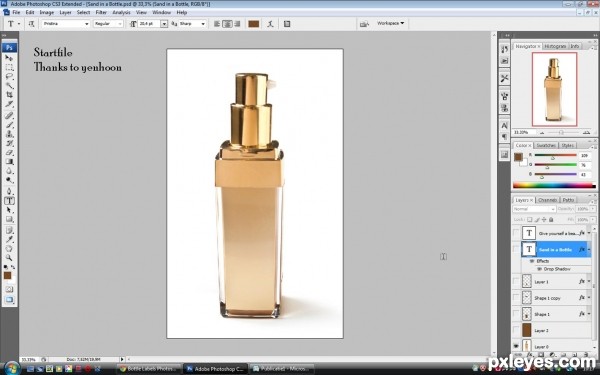The image size is (600, 375).
Task: Open the font family dropdown
Action: pyautogui.click(x=87, y=24)
